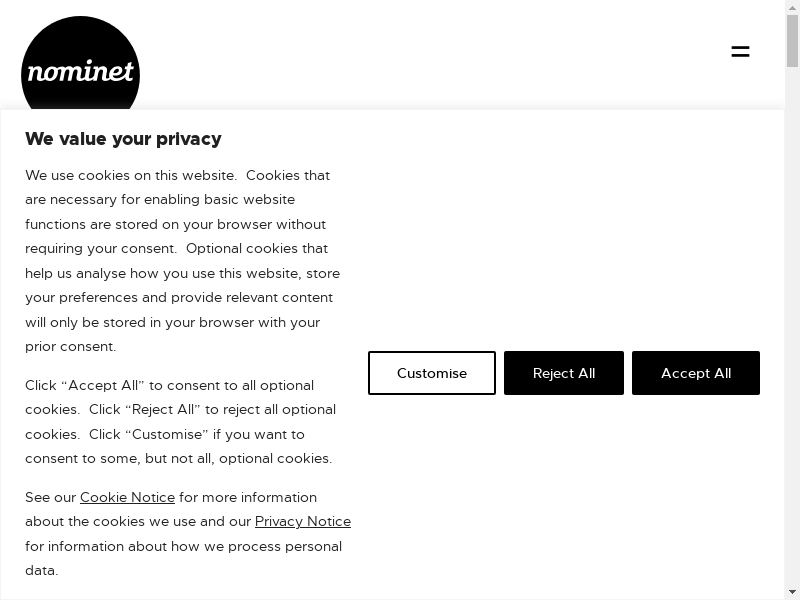Click the "We value your privacy" heading
This screenshot has height=600, width=800.
point(123,139)
